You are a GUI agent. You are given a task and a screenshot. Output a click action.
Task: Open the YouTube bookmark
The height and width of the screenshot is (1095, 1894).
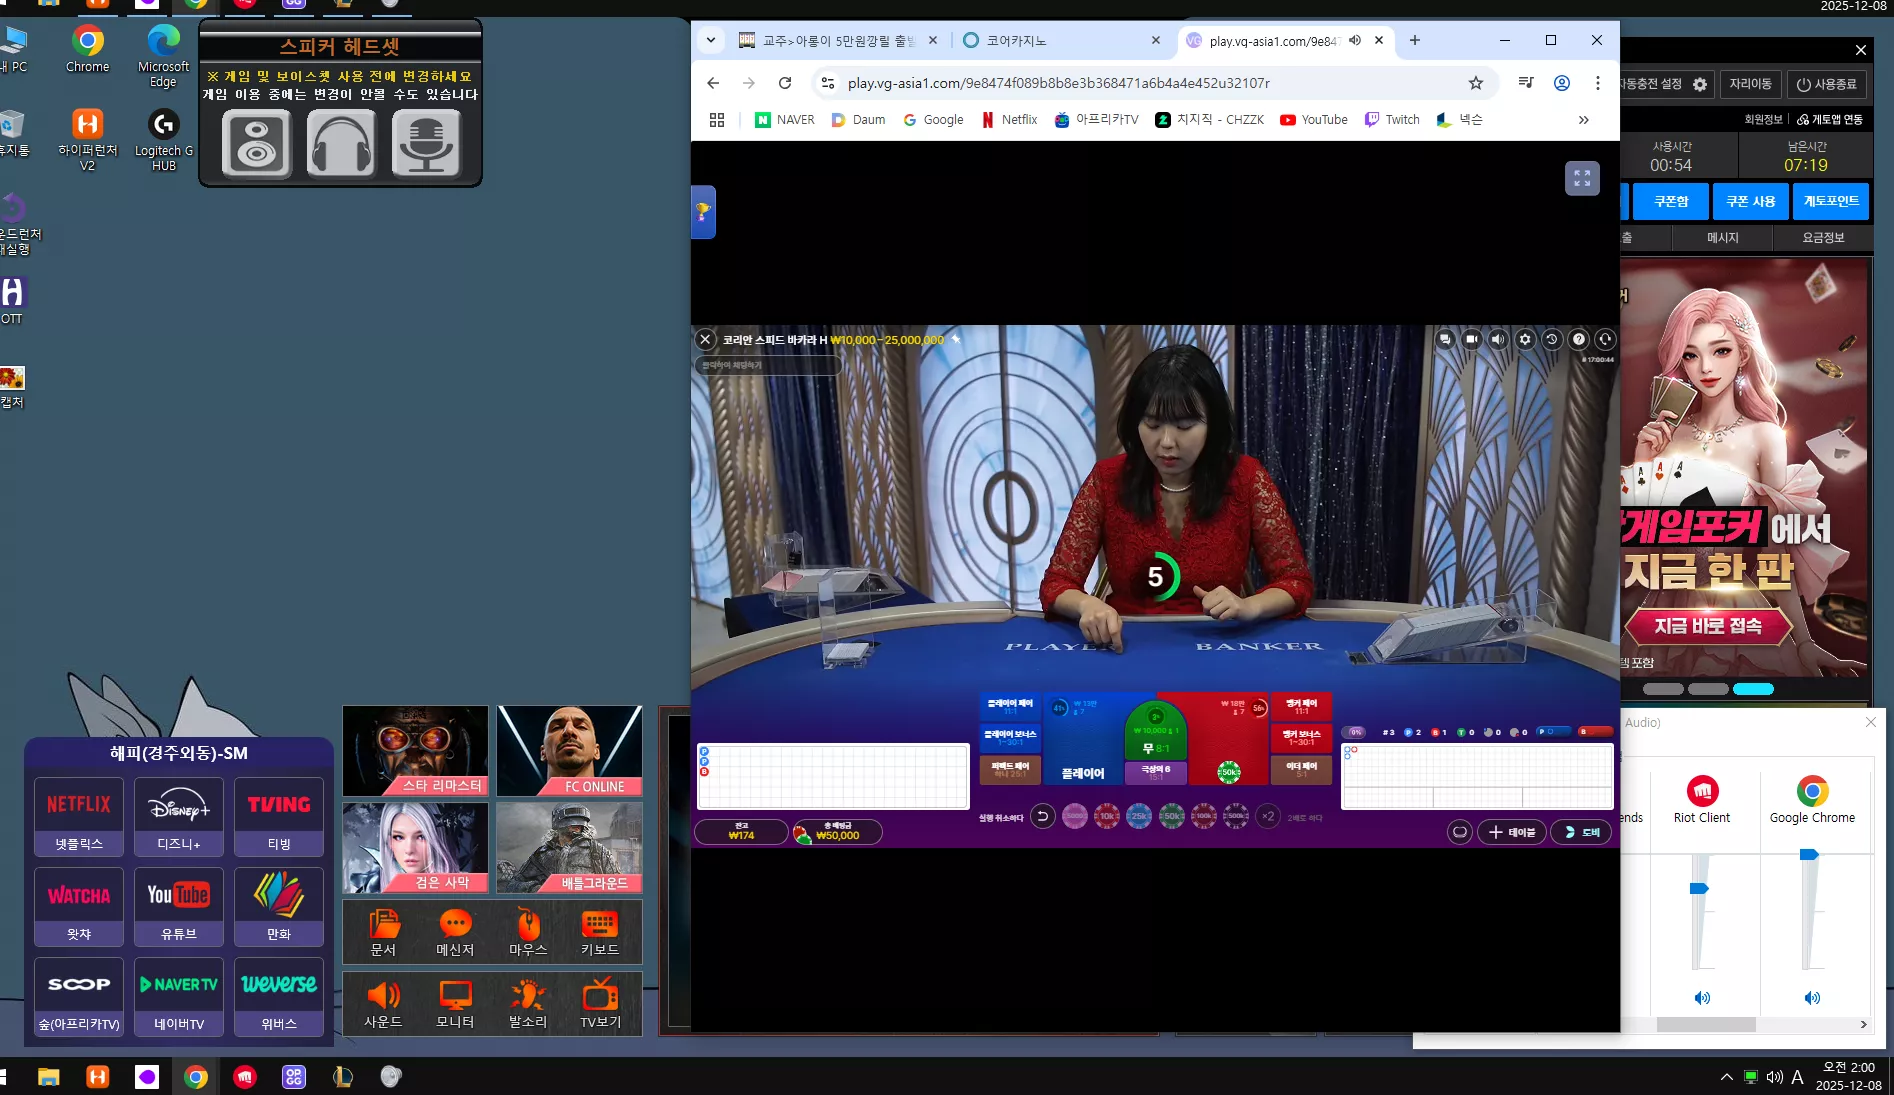click(1314, 119)
